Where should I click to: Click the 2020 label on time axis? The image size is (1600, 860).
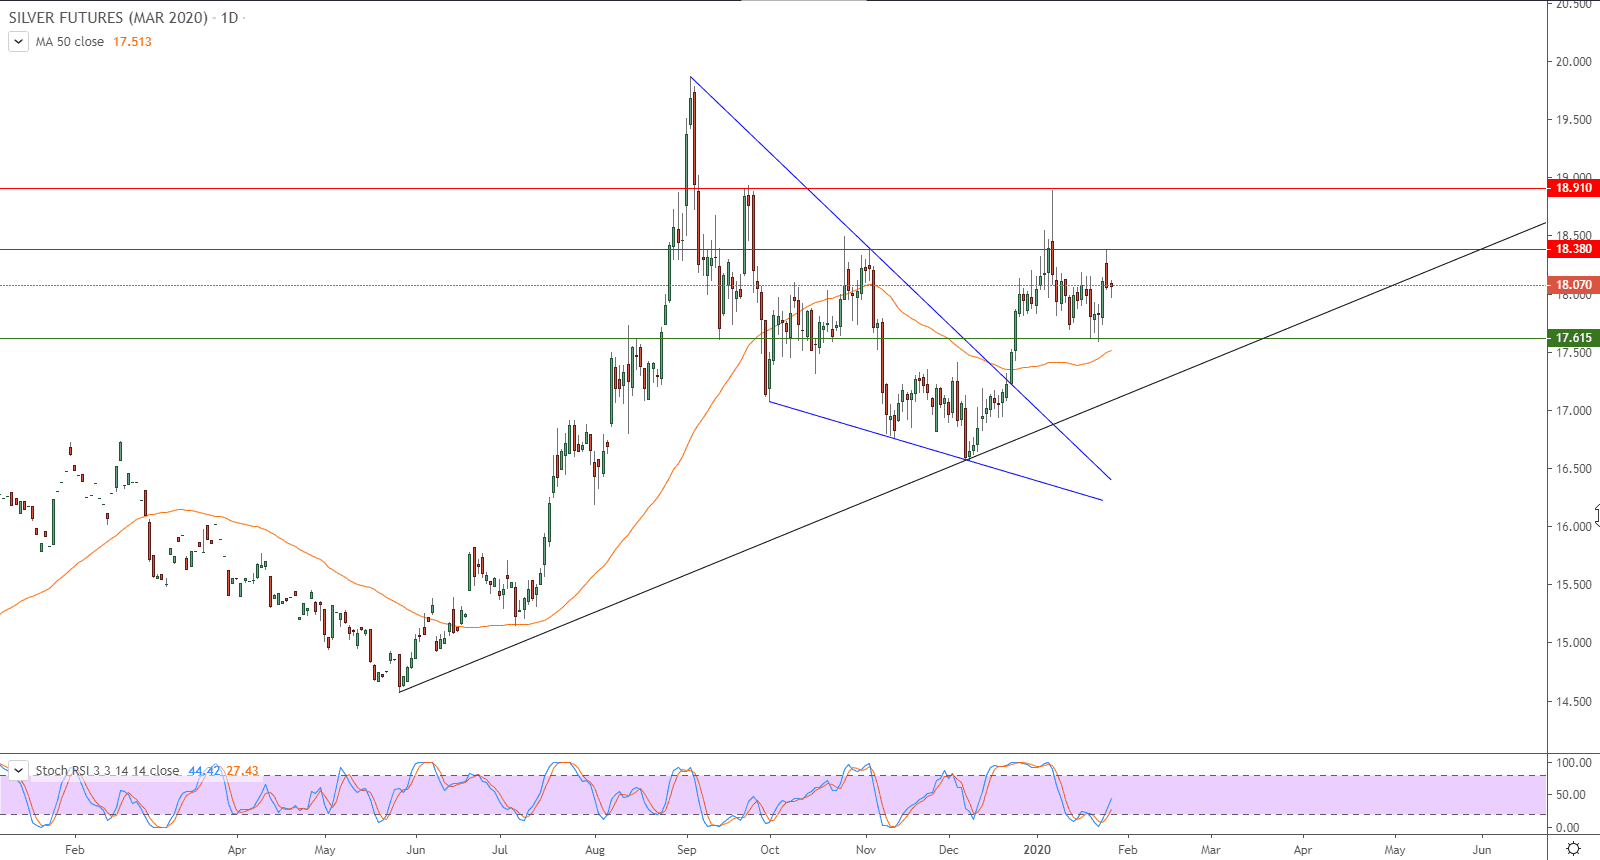[1037, 850]
